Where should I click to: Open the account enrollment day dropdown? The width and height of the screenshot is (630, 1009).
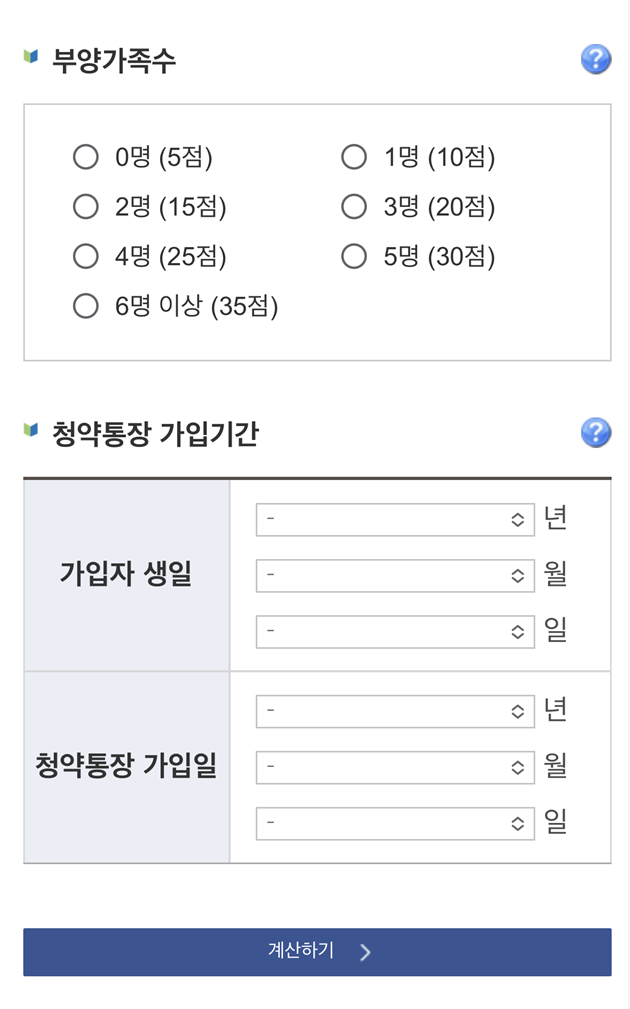point(395,823)
